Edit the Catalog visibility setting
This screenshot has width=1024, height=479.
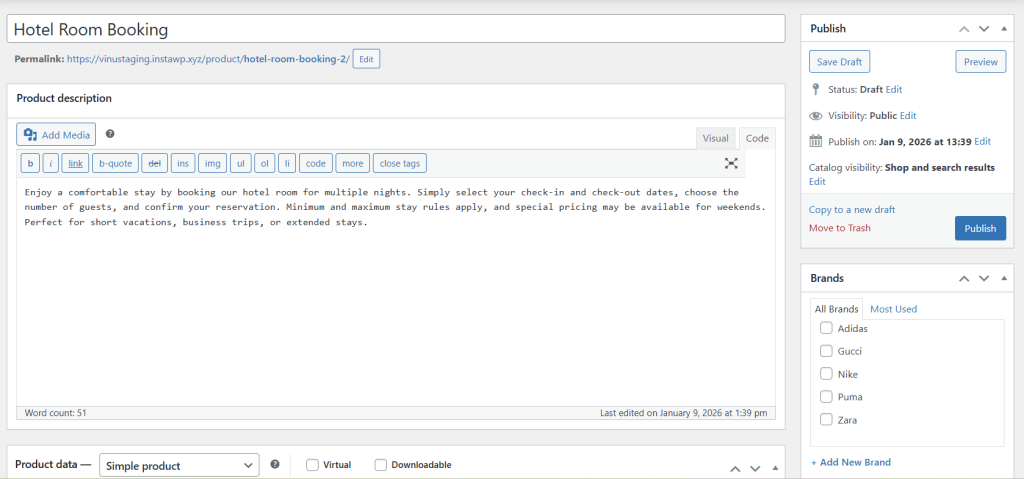817,182
